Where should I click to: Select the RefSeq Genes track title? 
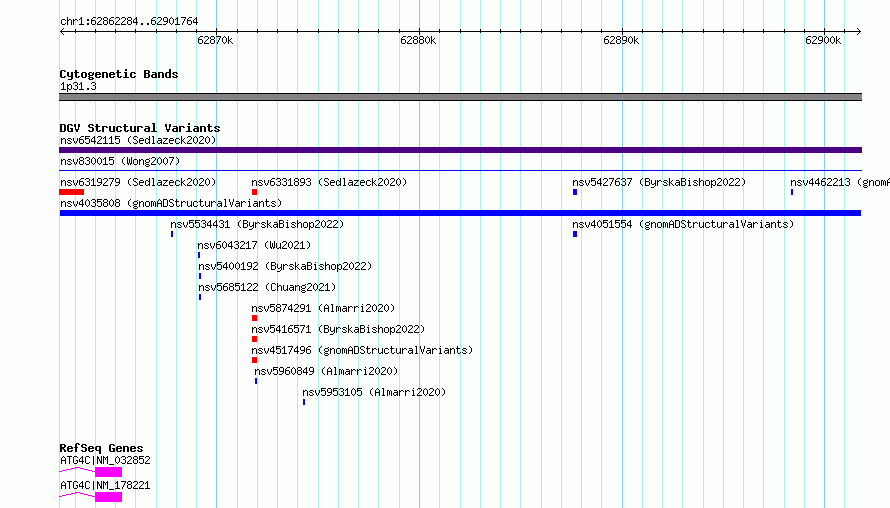[101, 448]
